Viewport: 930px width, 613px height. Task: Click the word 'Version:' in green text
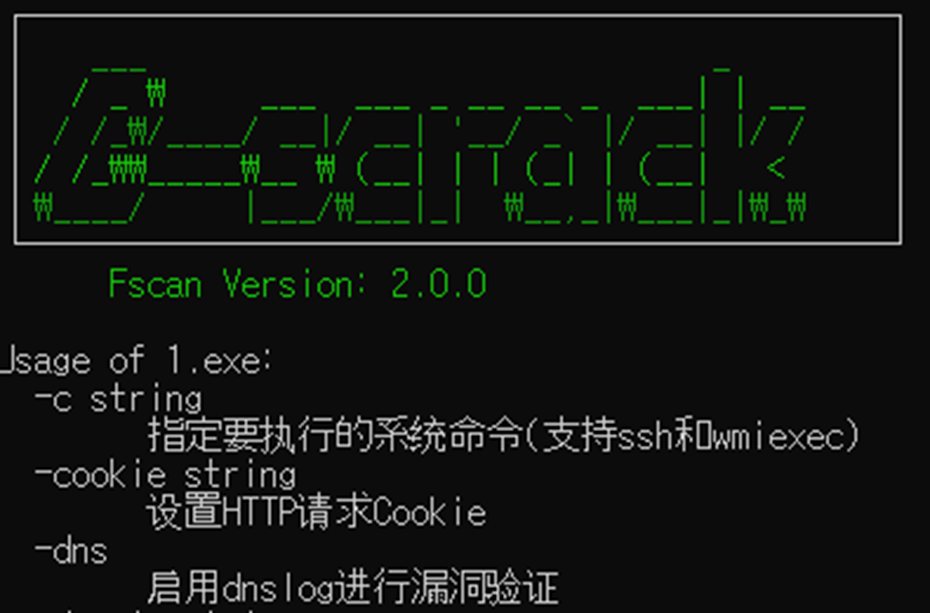[x=296, y=283]
